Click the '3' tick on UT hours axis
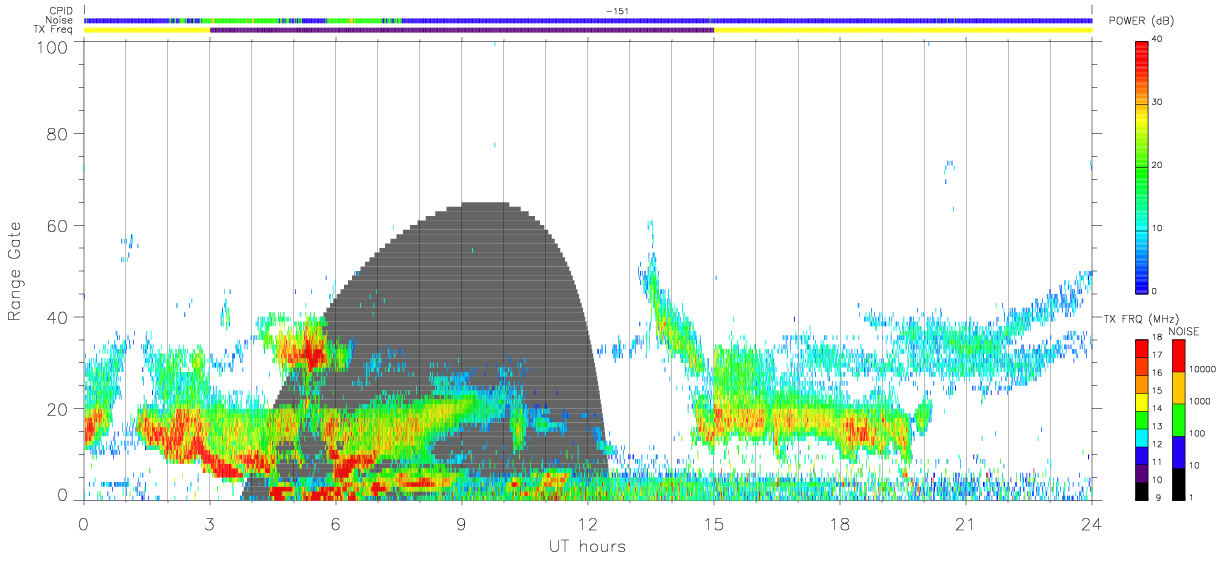 click(x=210, y=523)
